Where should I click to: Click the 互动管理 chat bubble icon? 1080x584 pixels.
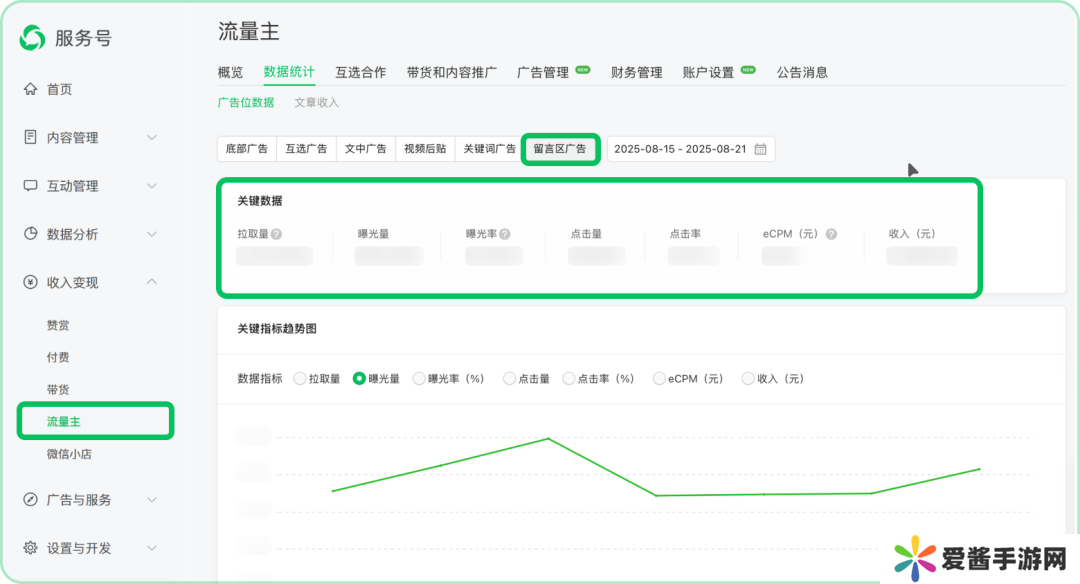tap(30, 186)
